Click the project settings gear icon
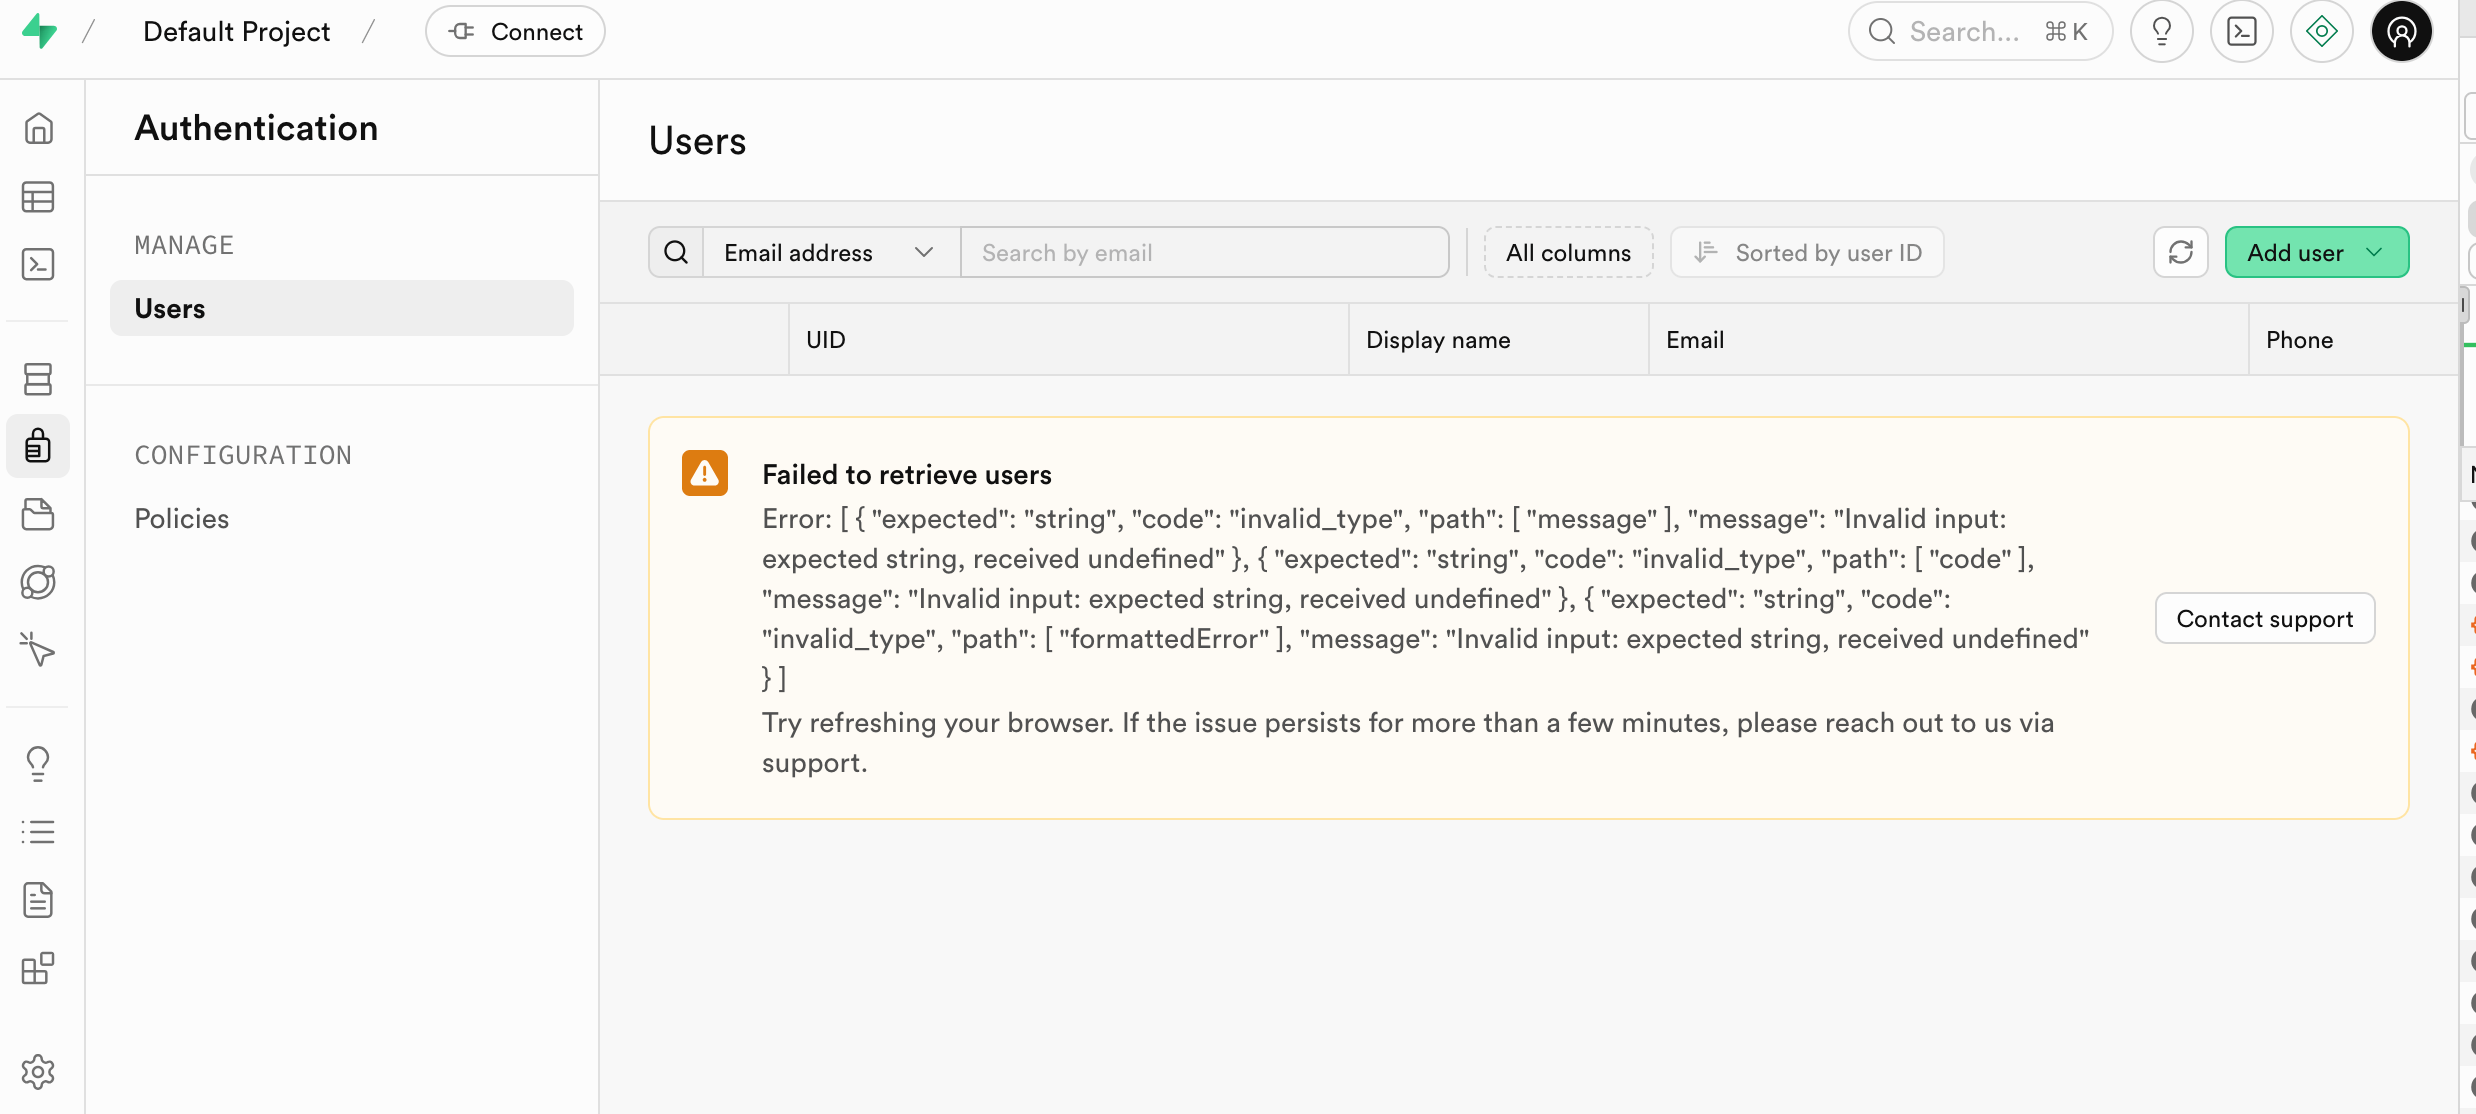 click(x=38, y=1072)
